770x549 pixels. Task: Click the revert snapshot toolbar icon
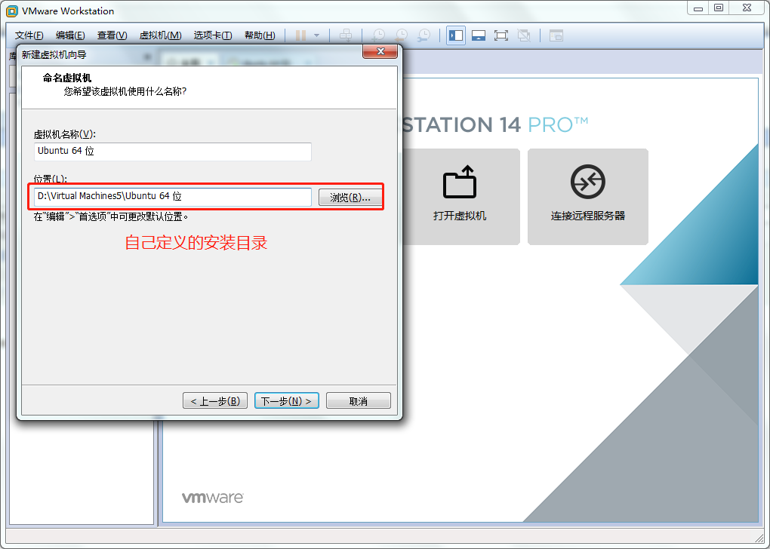401,35
